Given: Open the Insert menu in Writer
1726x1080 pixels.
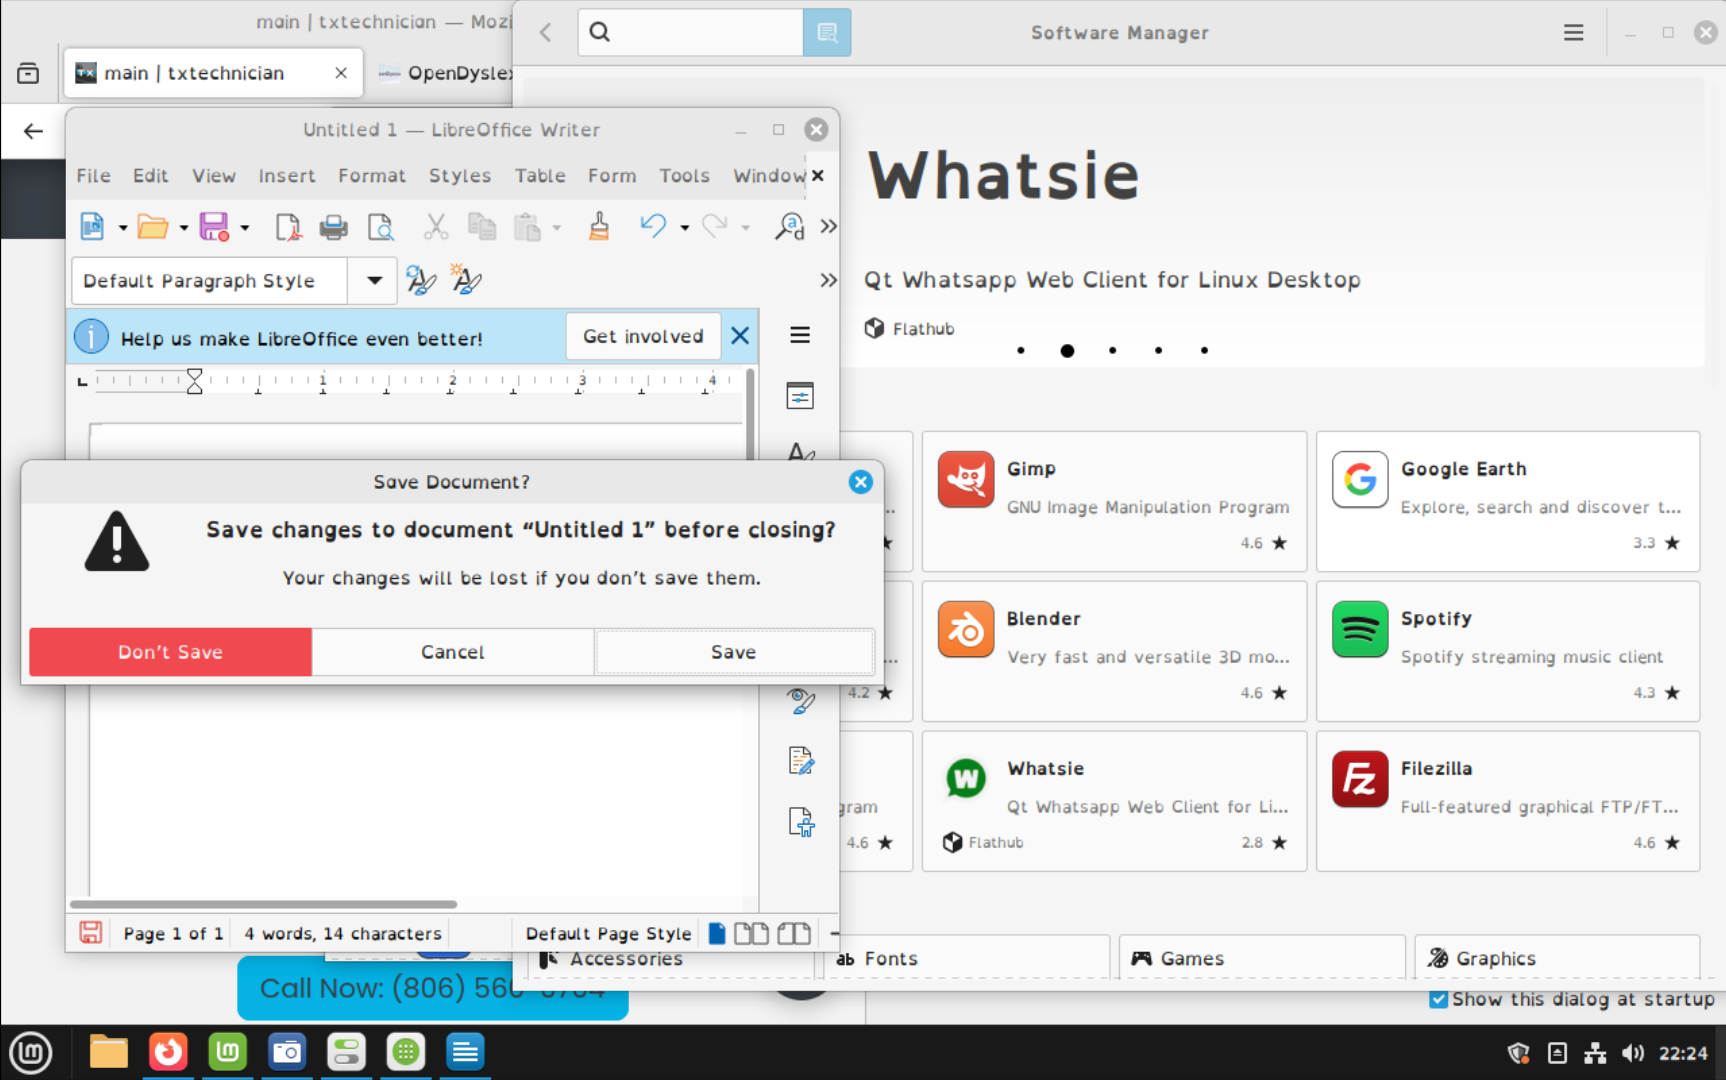Looking at the screenshot, I should [x=287, y=176].
